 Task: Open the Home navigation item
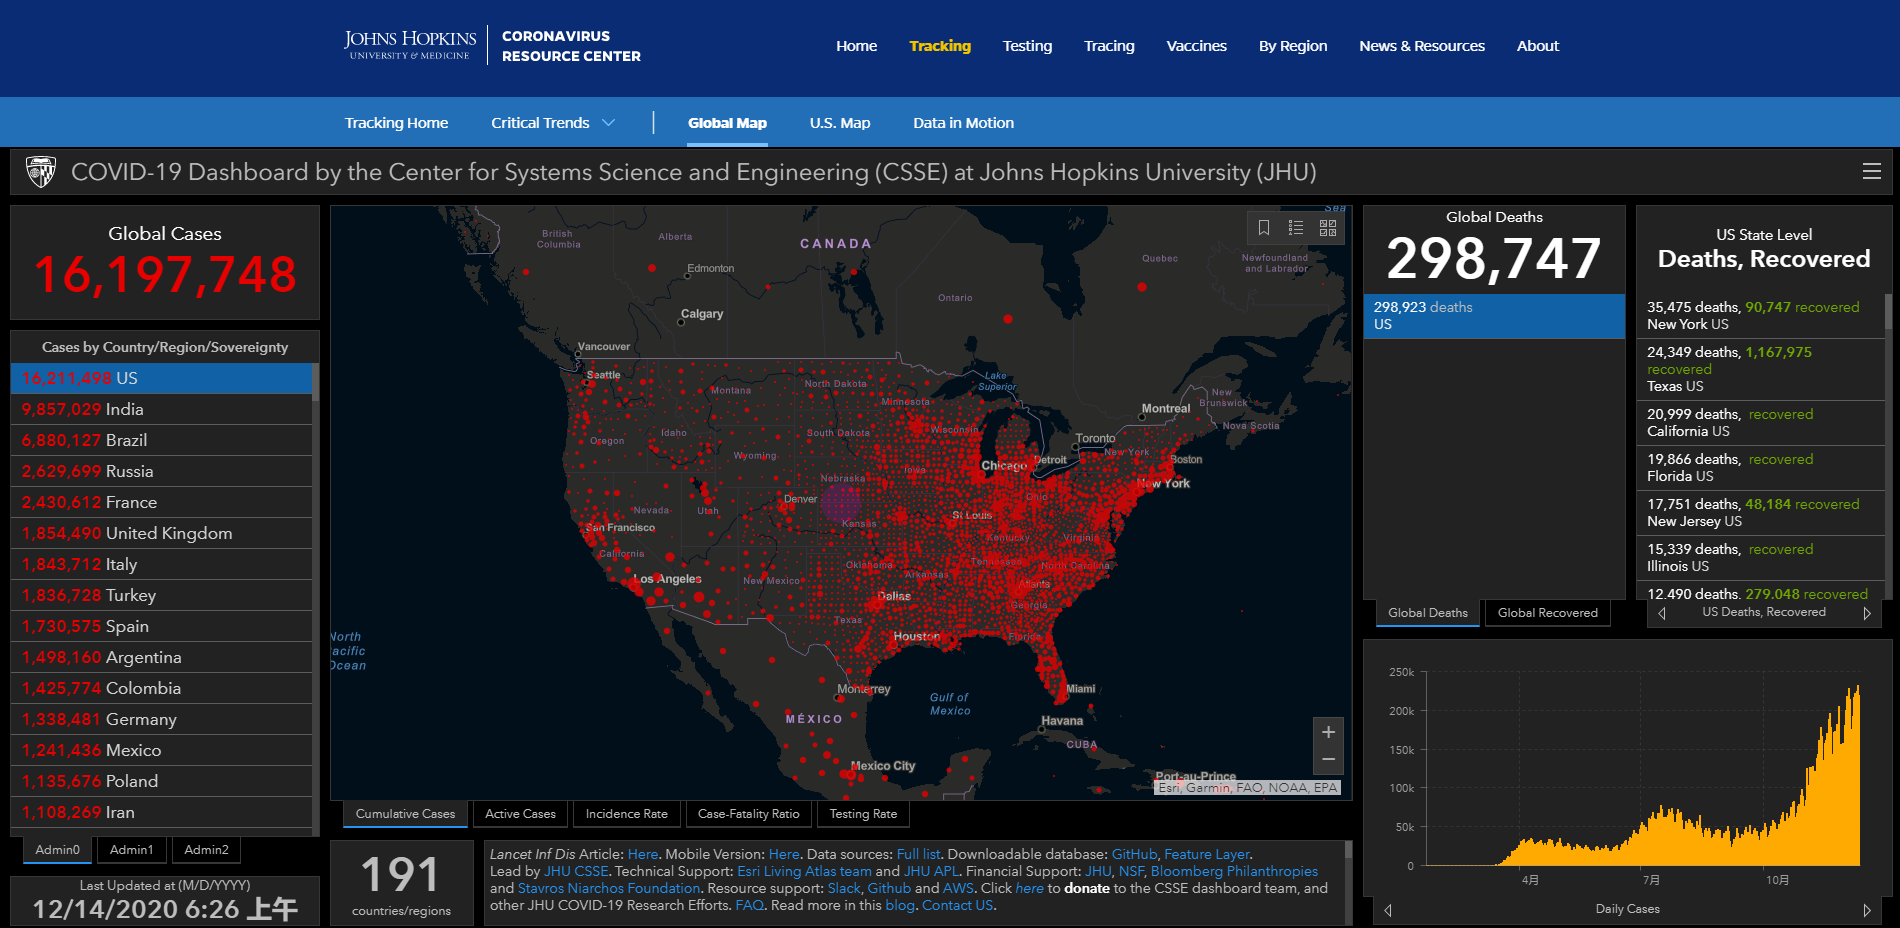[x=856, y=46]
